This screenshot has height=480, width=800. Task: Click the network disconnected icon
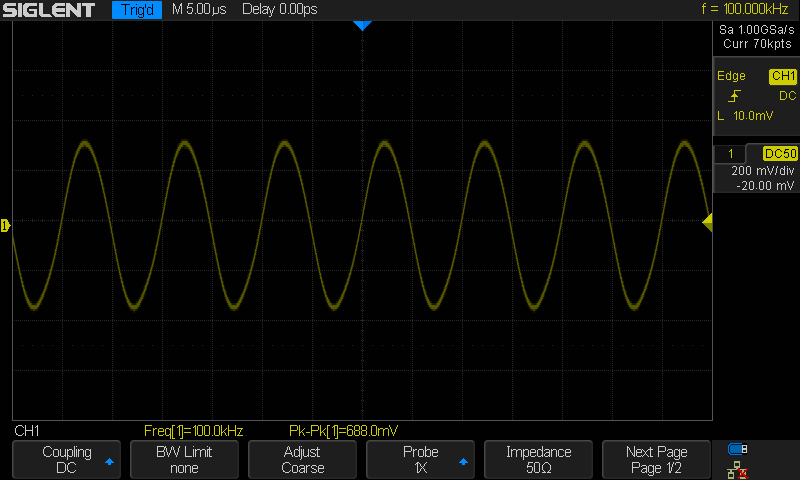(737, 470)
